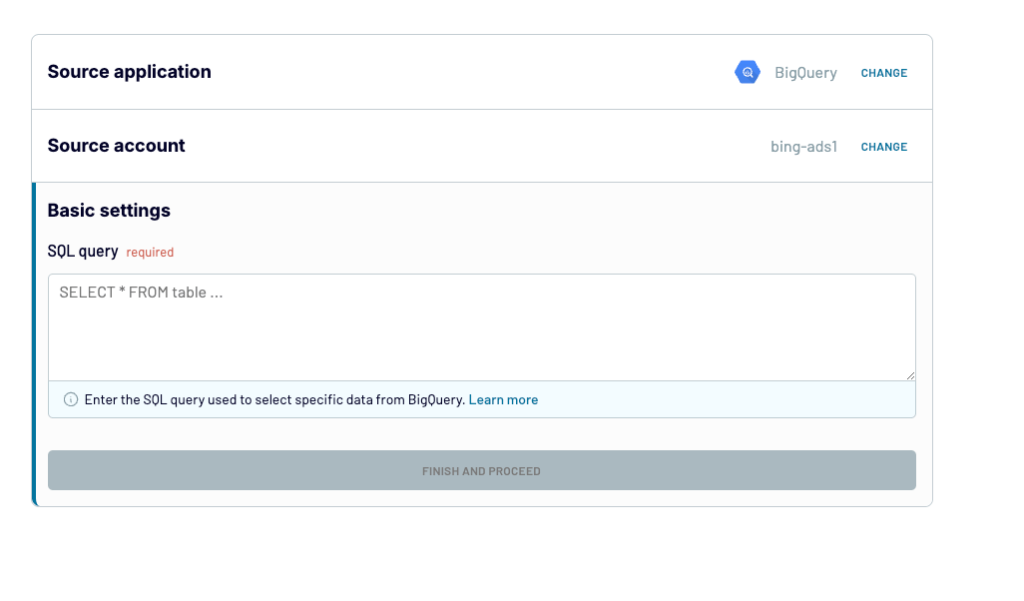1024x601 pixels.
Task: Change the bing-ads1 source account
Action: pos(884,147)
